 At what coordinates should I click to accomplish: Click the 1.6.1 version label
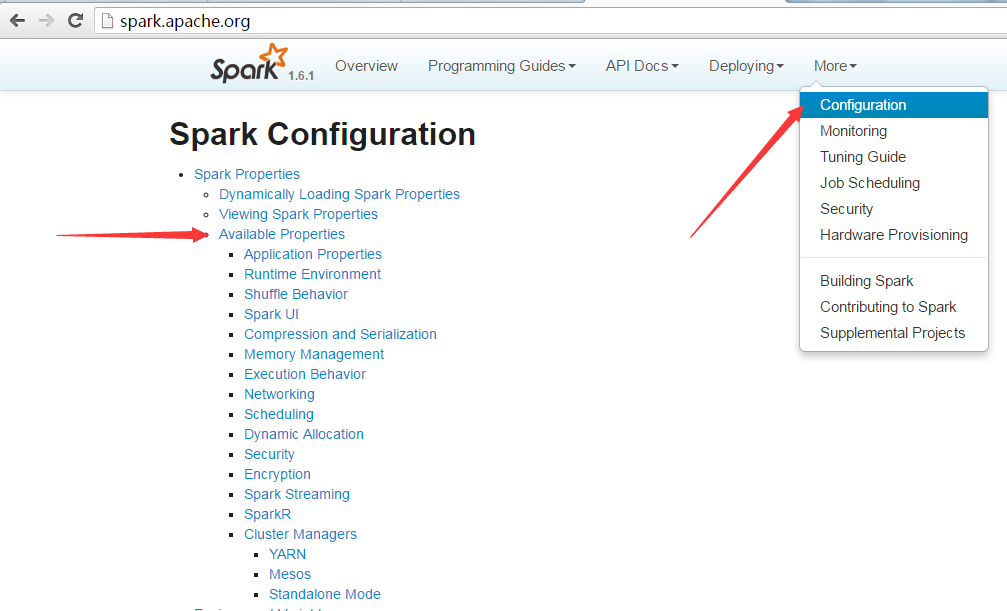(301, 76)
